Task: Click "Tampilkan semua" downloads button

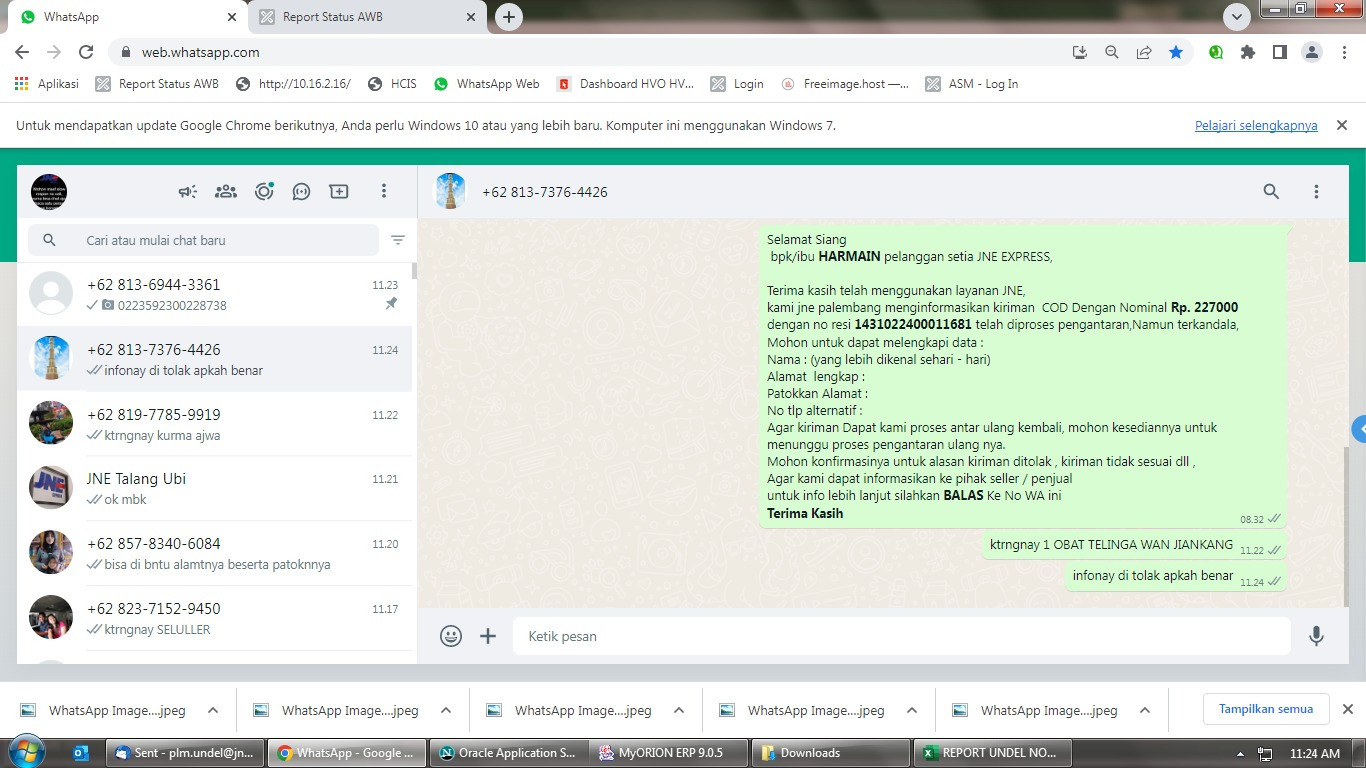Action: [x=1266, y=709]
